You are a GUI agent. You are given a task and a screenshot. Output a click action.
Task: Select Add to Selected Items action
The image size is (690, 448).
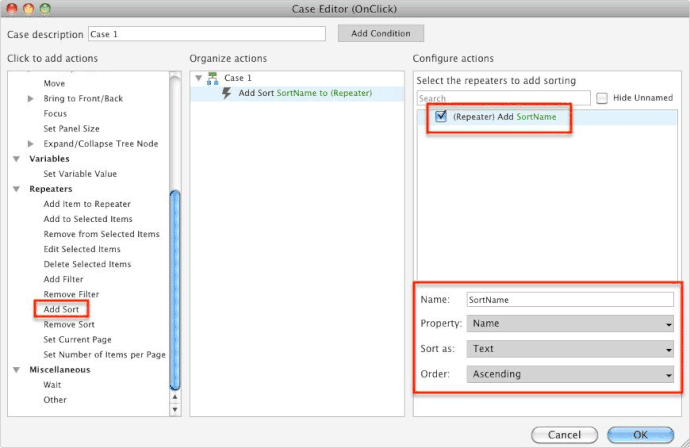(88, 219)
